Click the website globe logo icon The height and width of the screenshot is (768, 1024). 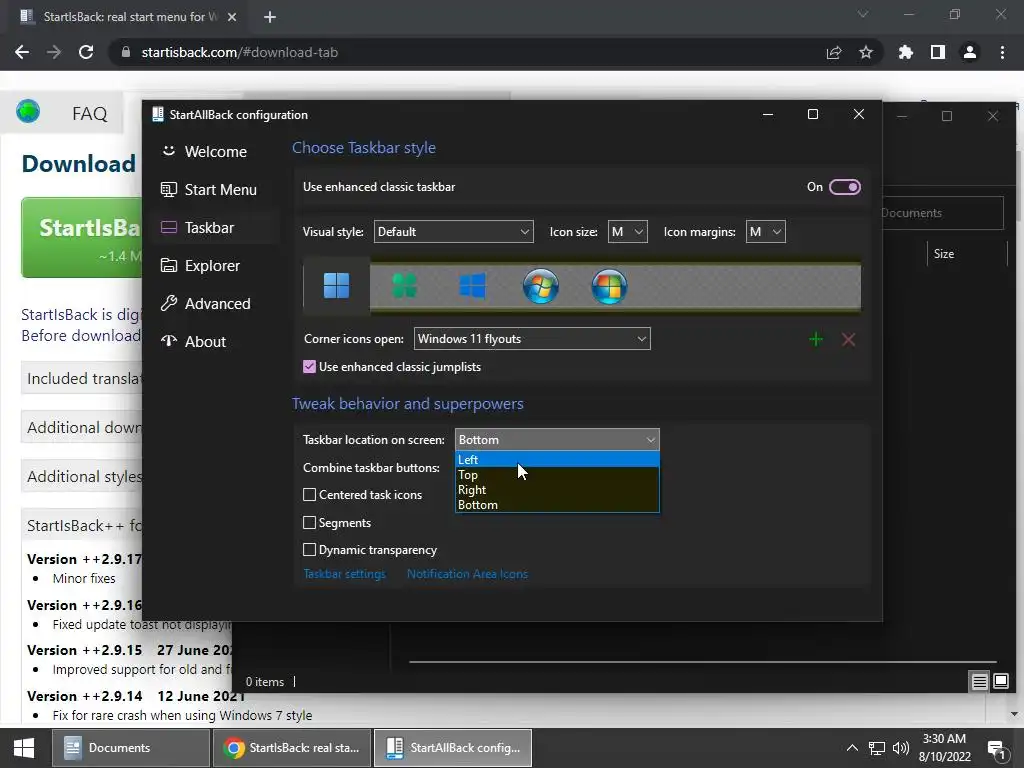pyautogui.click(x=28, y=112)
